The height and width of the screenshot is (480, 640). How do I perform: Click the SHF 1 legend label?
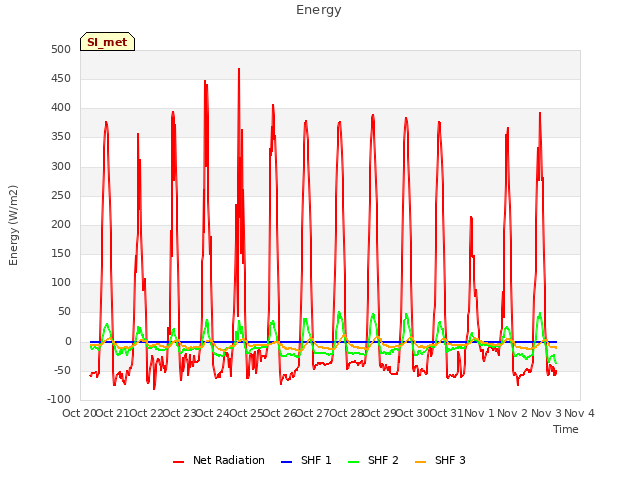point(316,460)
